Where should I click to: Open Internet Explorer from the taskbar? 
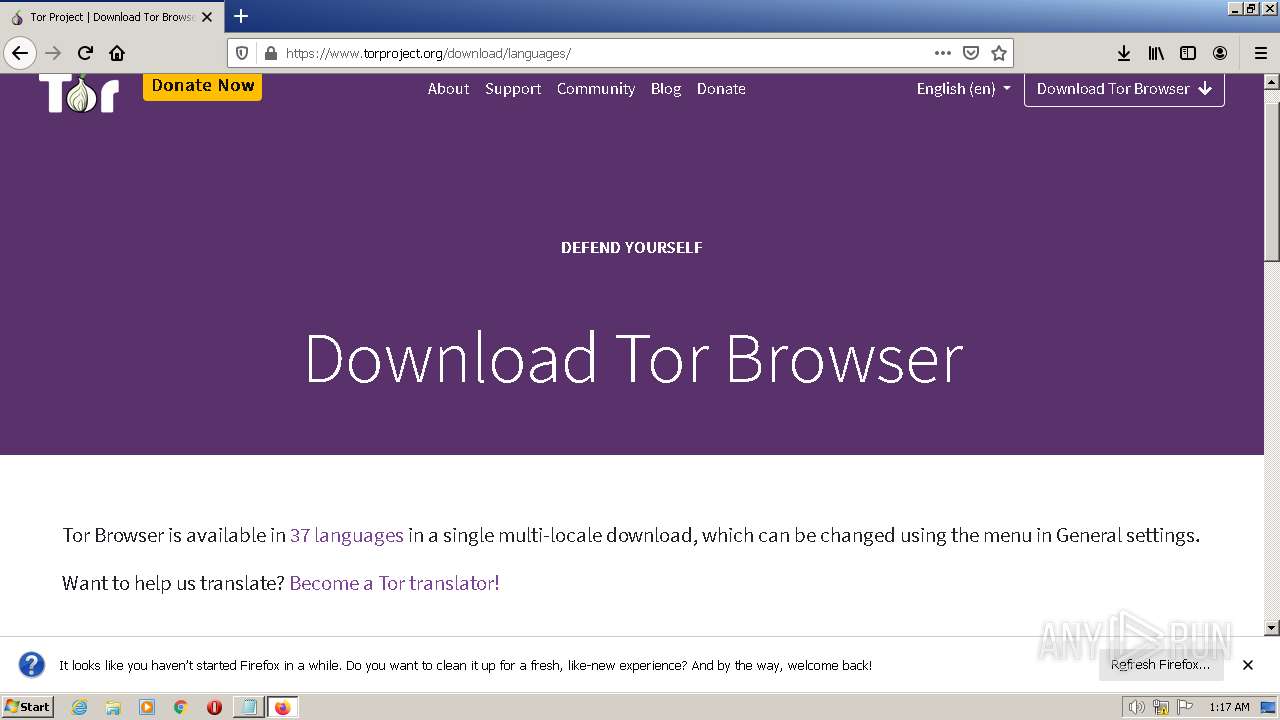(x=79, y=707)
